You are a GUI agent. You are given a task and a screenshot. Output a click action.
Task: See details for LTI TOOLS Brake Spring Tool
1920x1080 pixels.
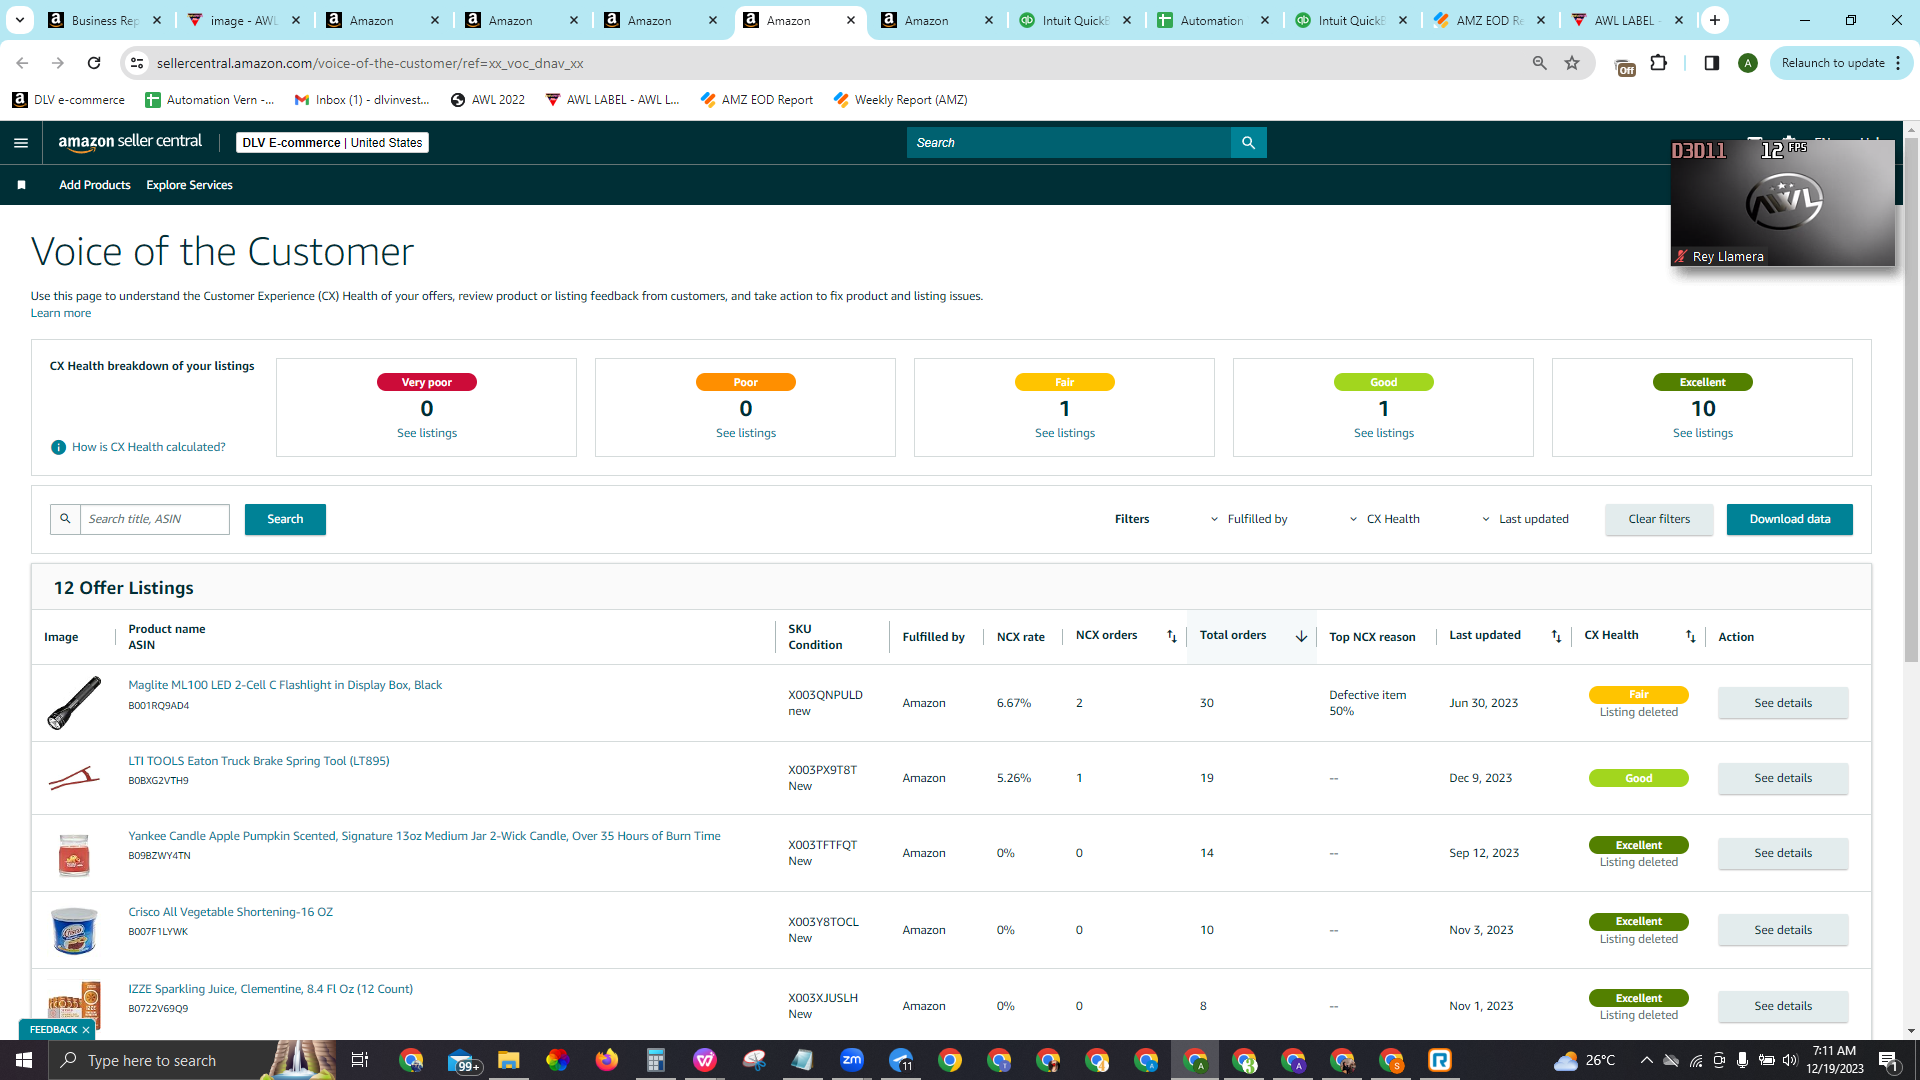pyautogui.click(x=1783, y=778)
